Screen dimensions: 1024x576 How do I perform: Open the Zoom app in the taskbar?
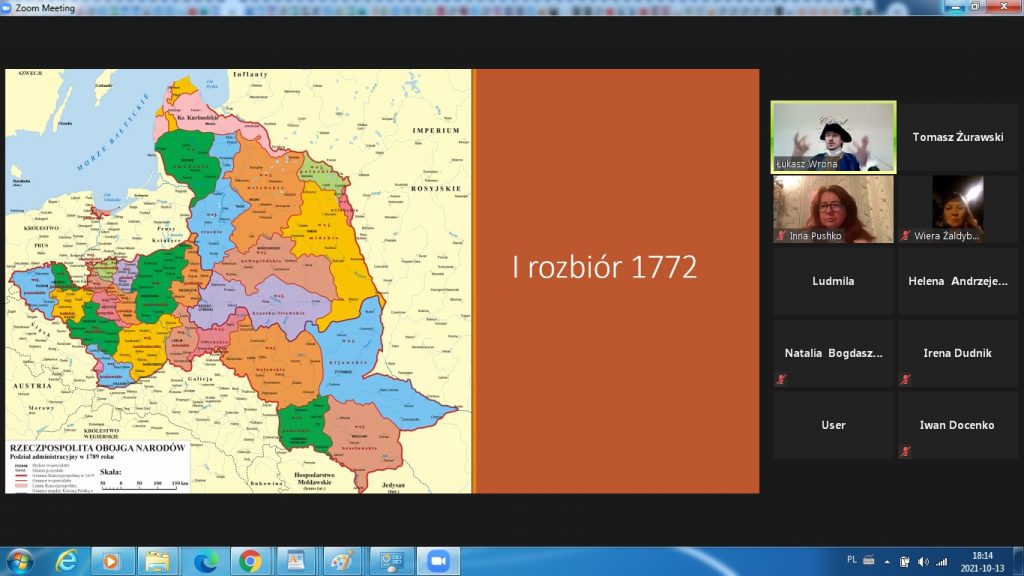point(437,561)
